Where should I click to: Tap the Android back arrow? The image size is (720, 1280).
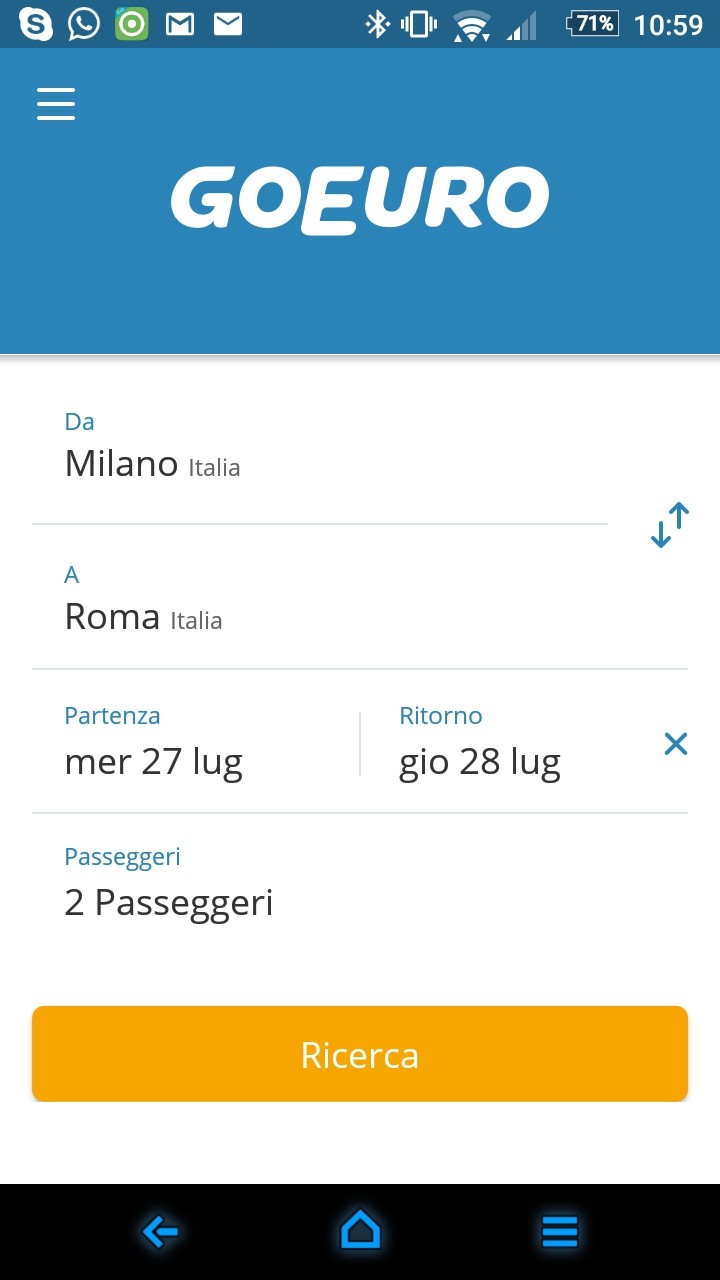(160, 1232)
